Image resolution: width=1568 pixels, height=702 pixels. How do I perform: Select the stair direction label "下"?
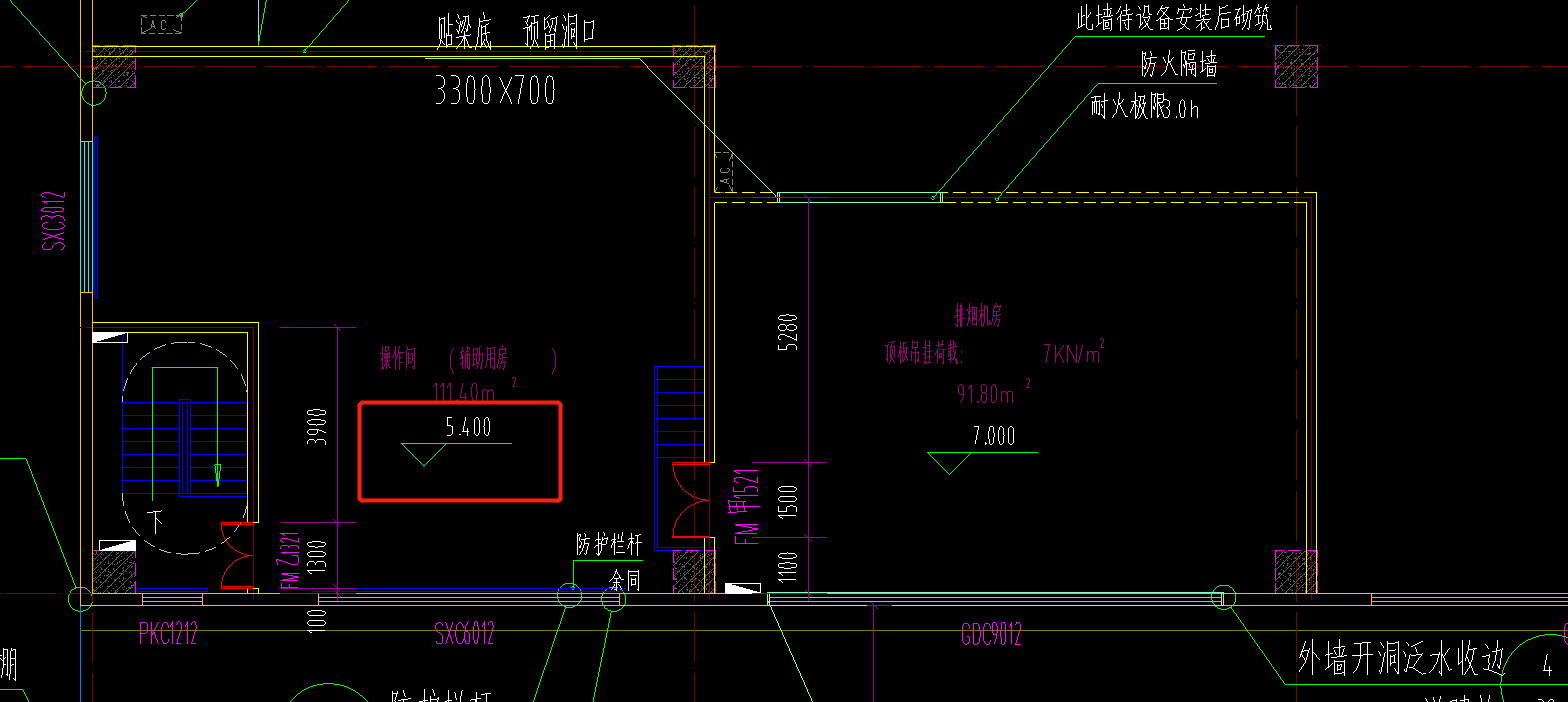[x=156, y=520]
